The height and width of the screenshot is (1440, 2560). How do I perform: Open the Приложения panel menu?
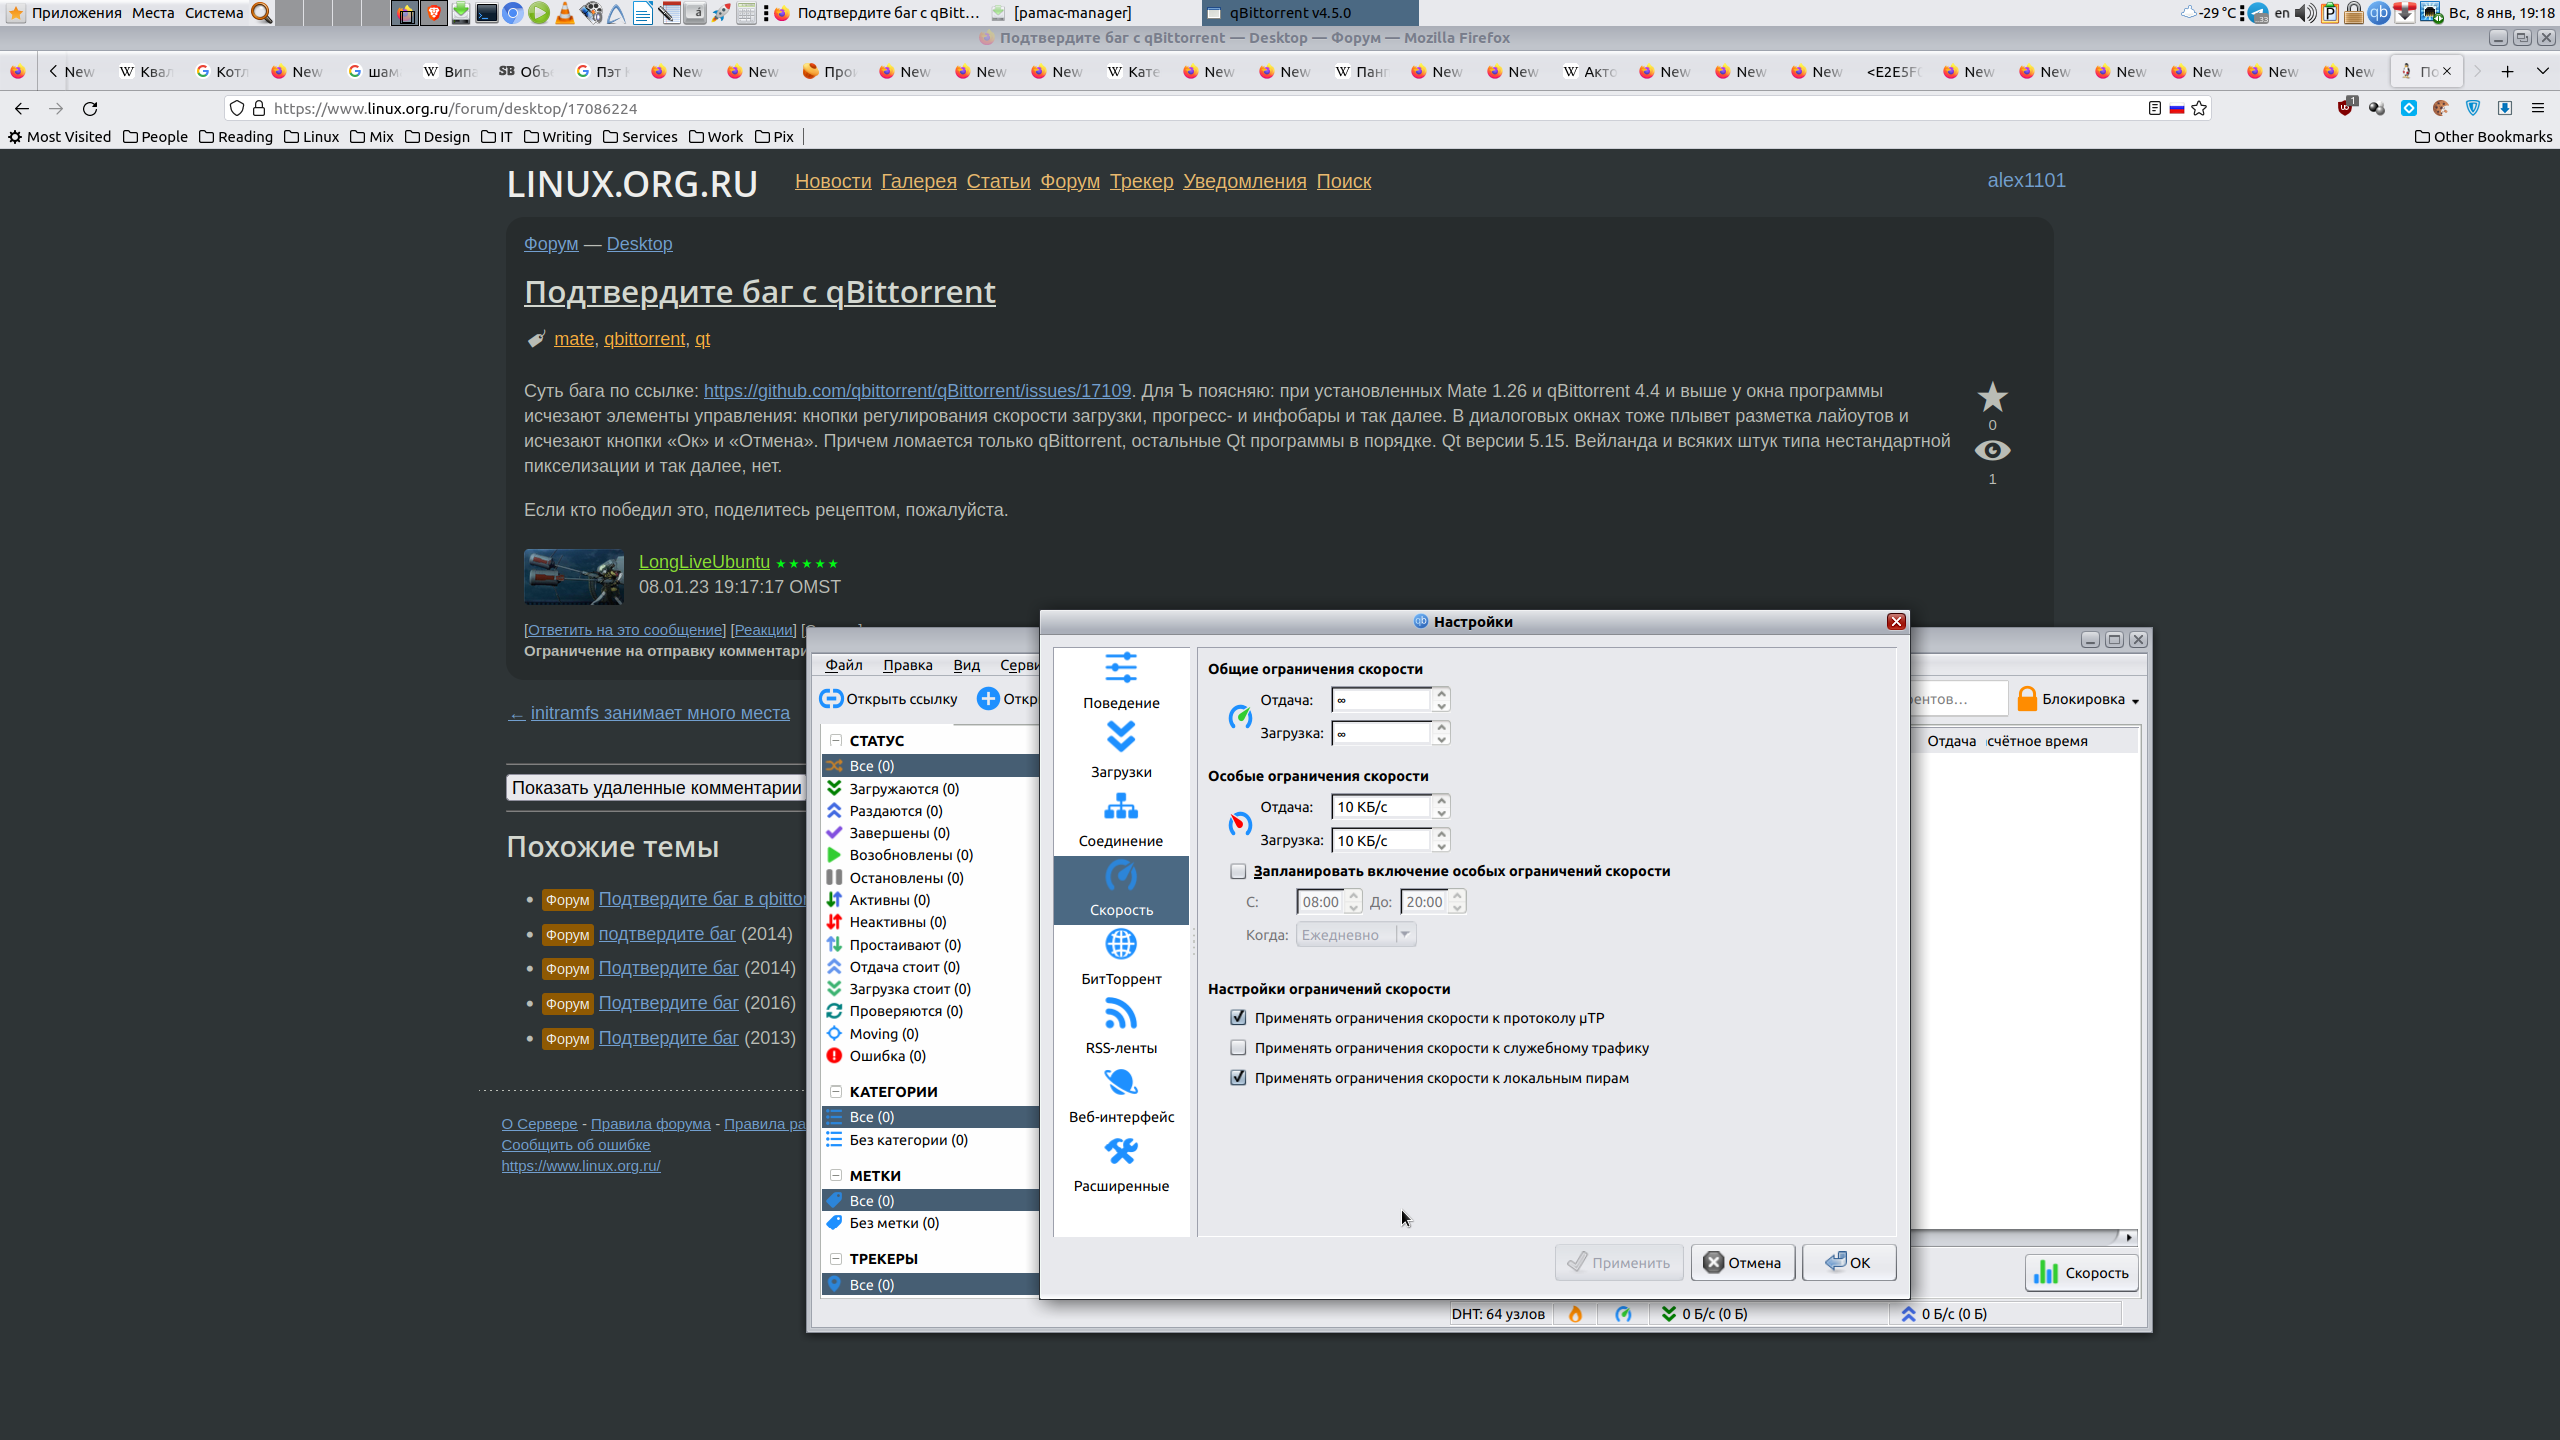[76, 13]
